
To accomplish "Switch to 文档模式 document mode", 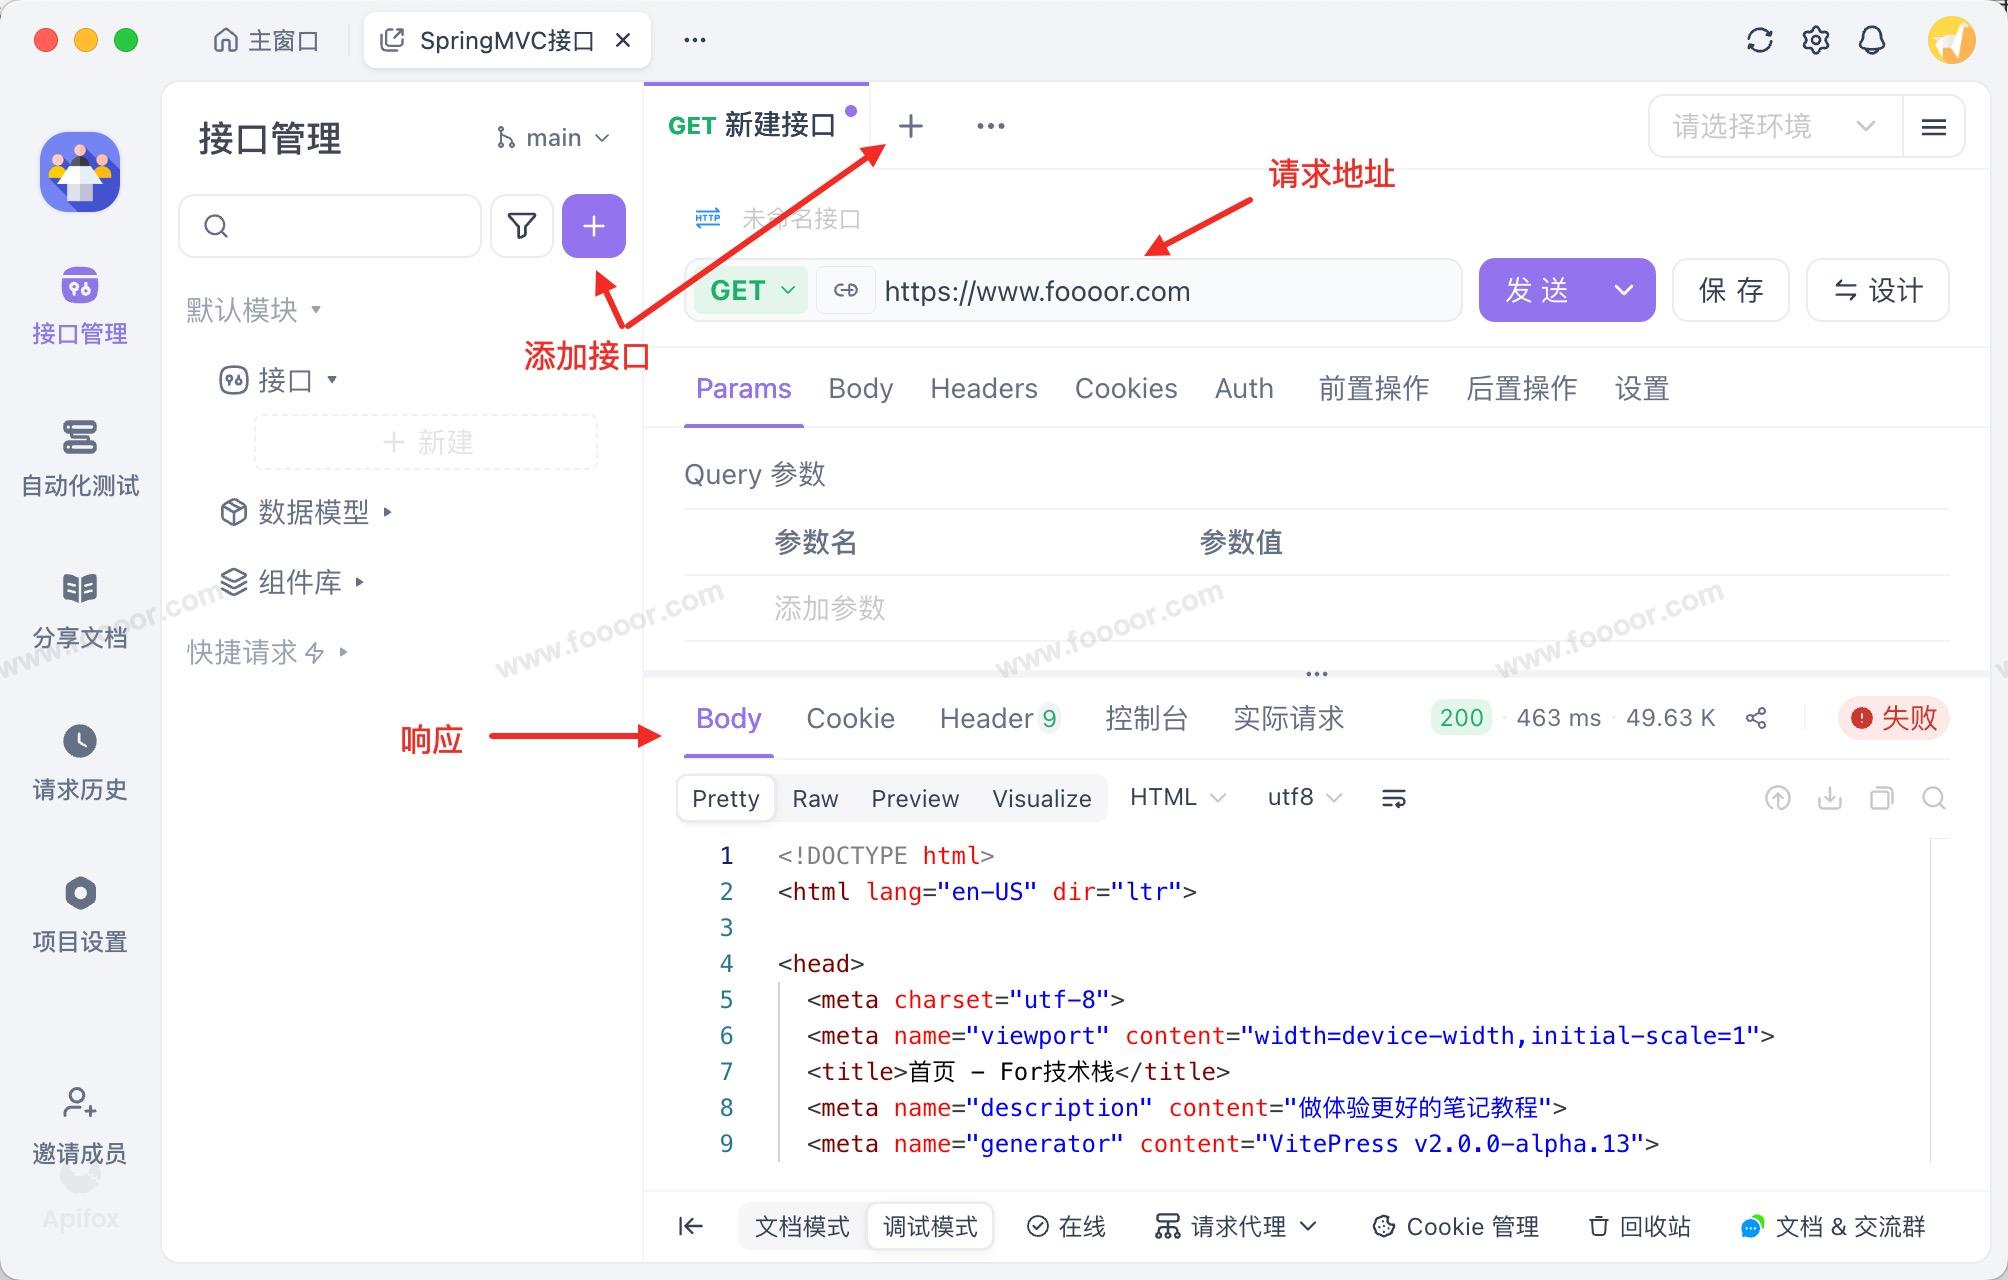I will pos(801,1226).
